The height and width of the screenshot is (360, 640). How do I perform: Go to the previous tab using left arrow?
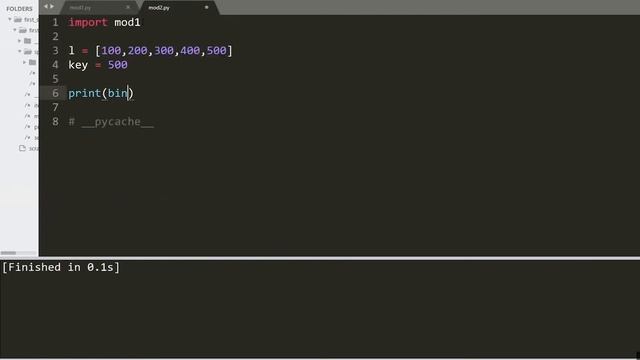point(46,6)
